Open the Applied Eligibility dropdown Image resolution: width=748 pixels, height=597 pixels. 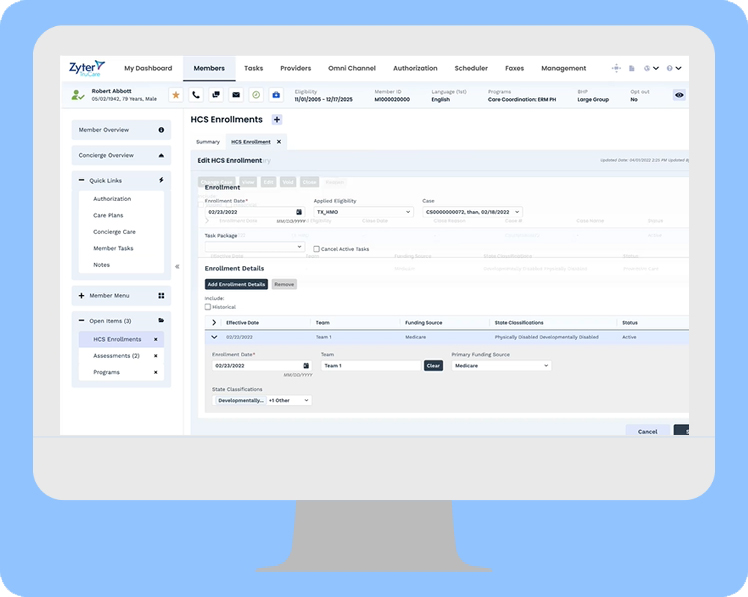point(362,212)
